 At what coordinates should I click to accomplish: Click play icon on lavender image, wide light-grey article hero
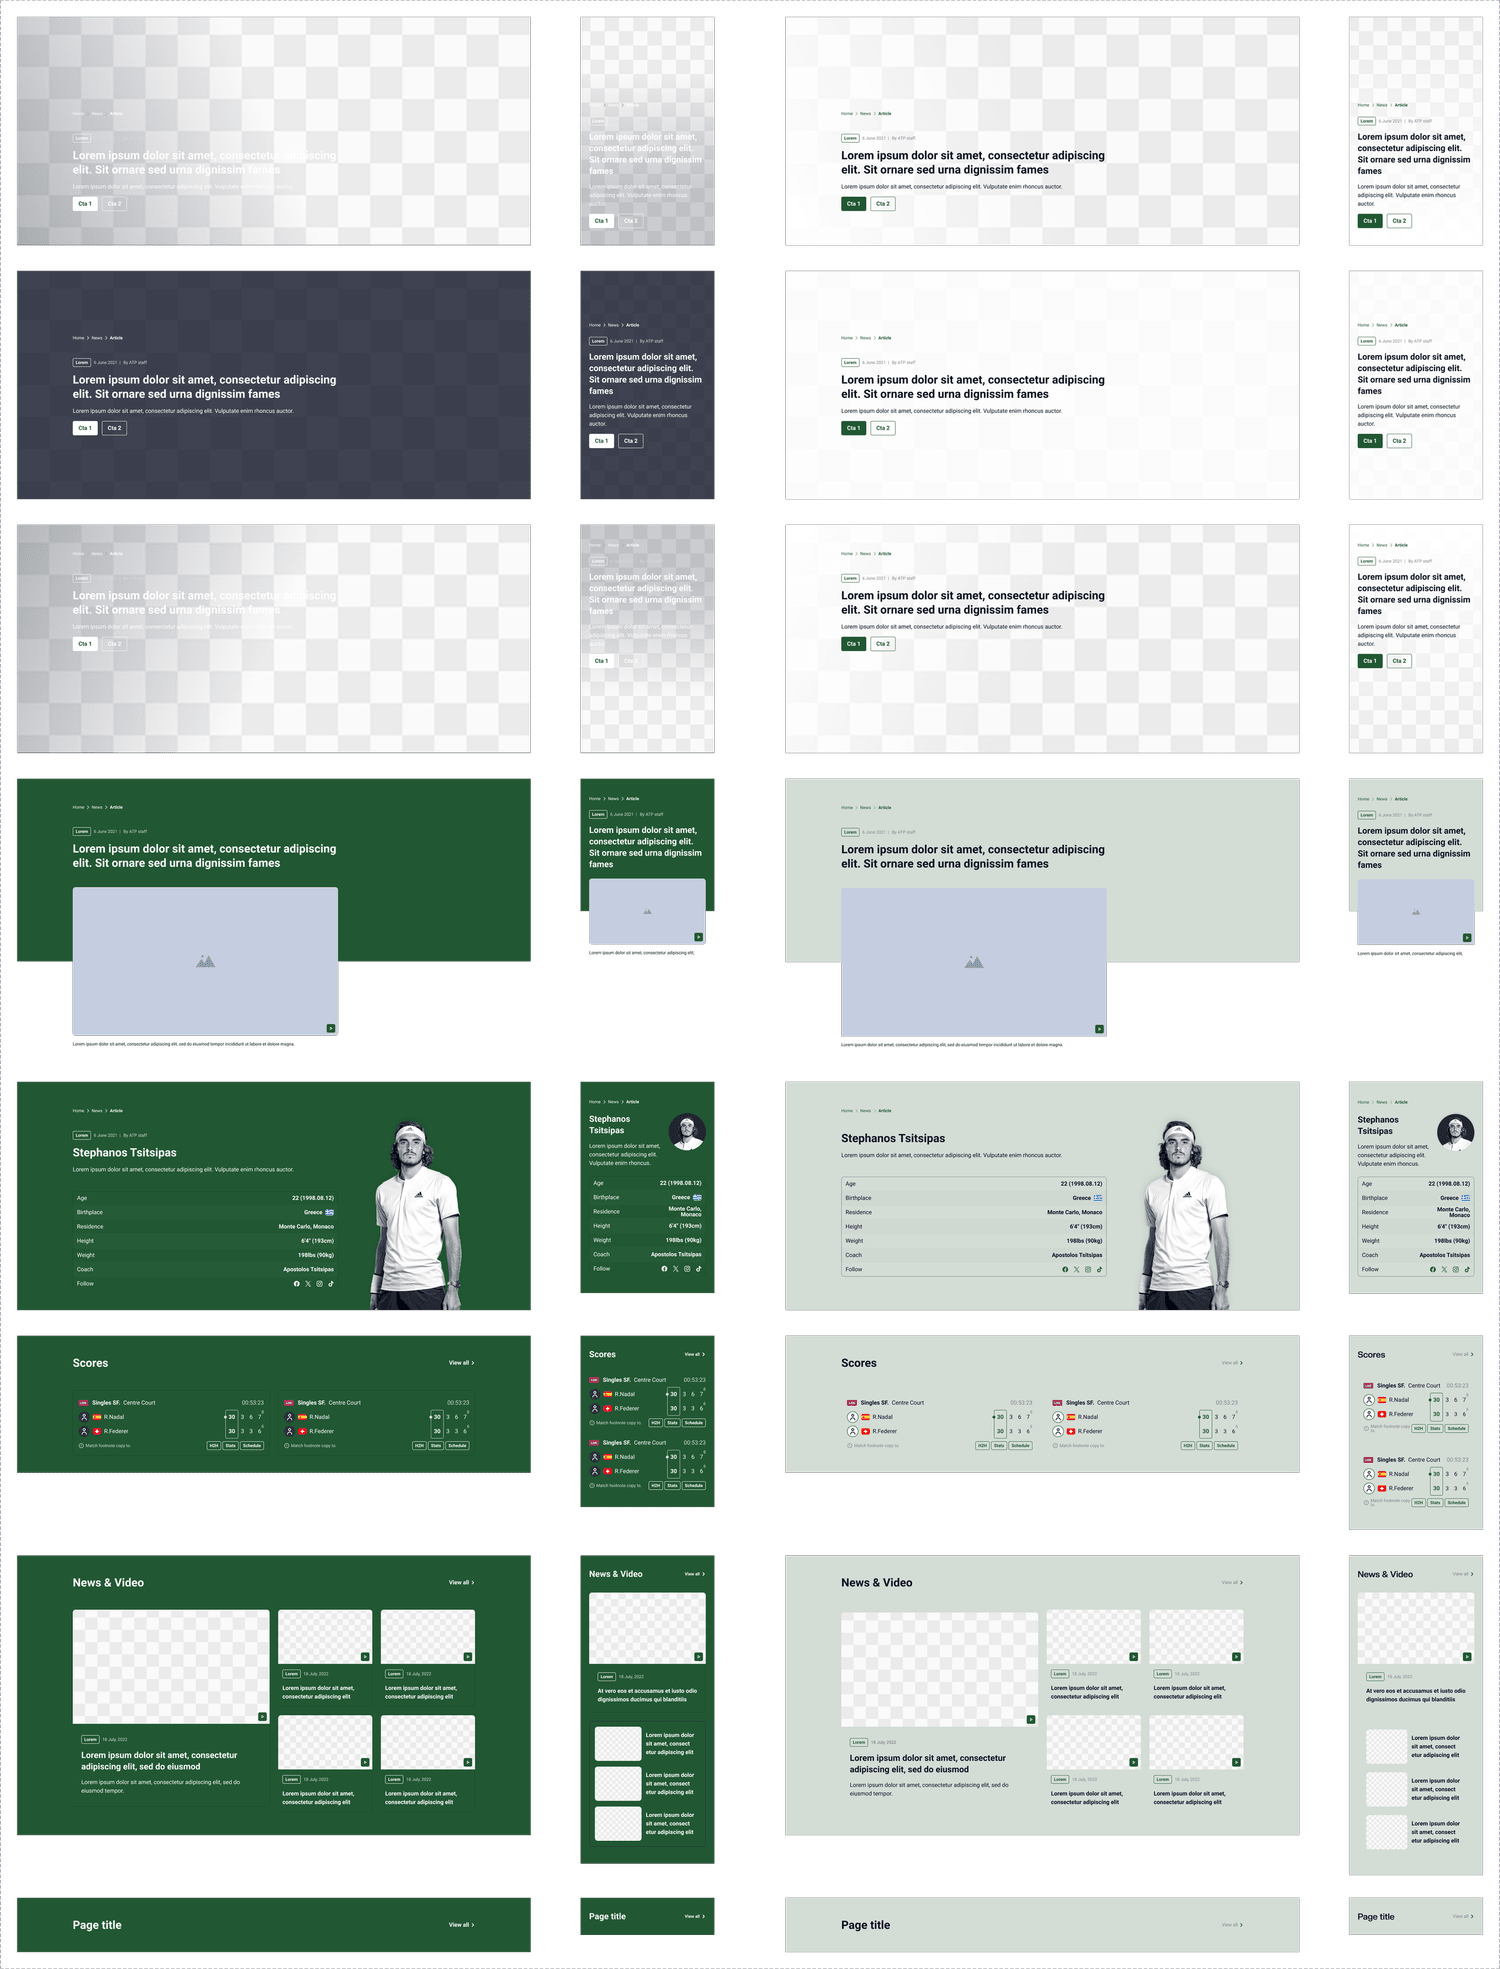coord(1099,1029)
